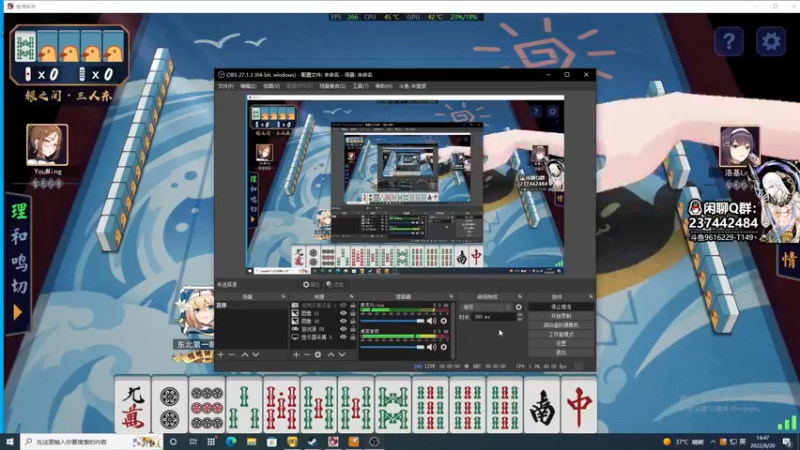Toggle visibility of 图像 11 source
Screen dimensions: 800x450
(343, 313)
